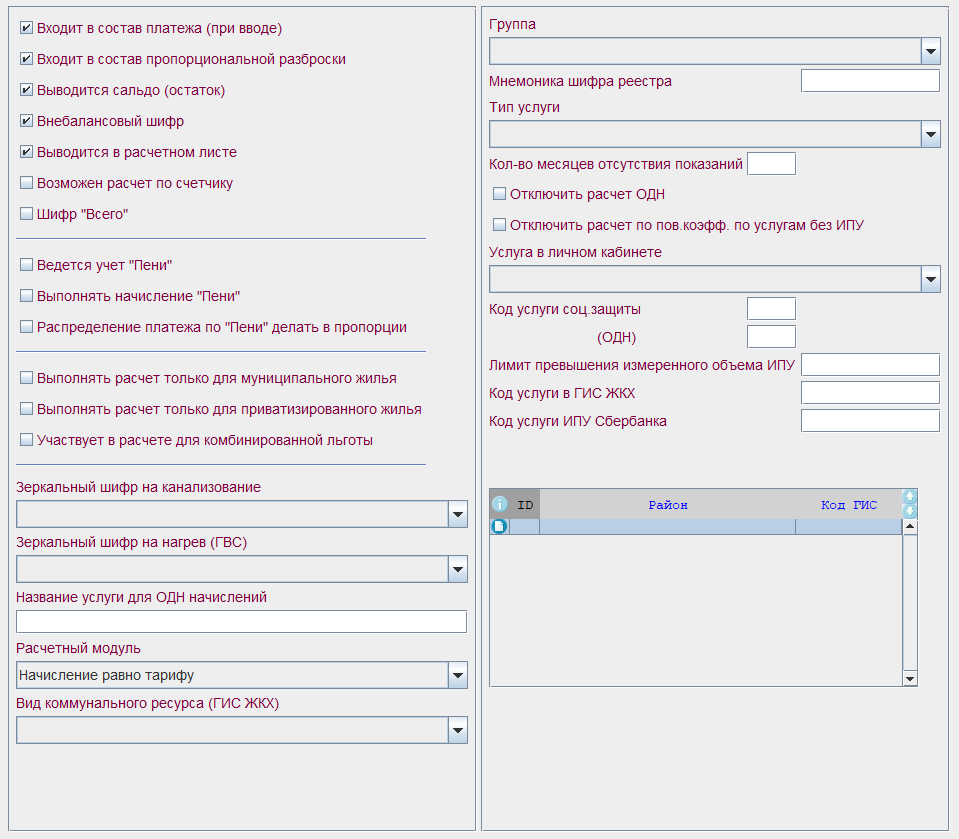
Task: Uncheck 'Входит в состав платежа (при вводе)'
Action: click(x=26, y=28)
